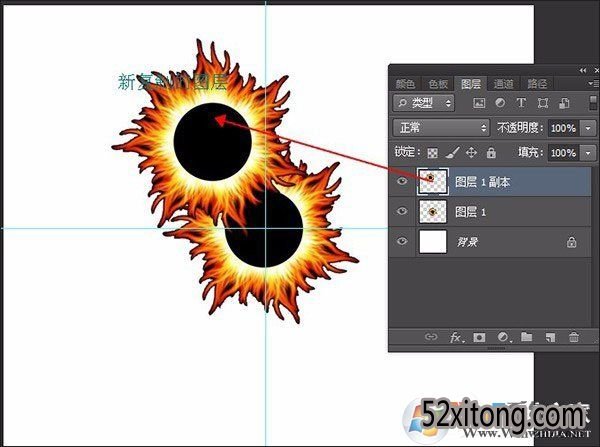Click lock icon on 背景 layer

point(572,242)
